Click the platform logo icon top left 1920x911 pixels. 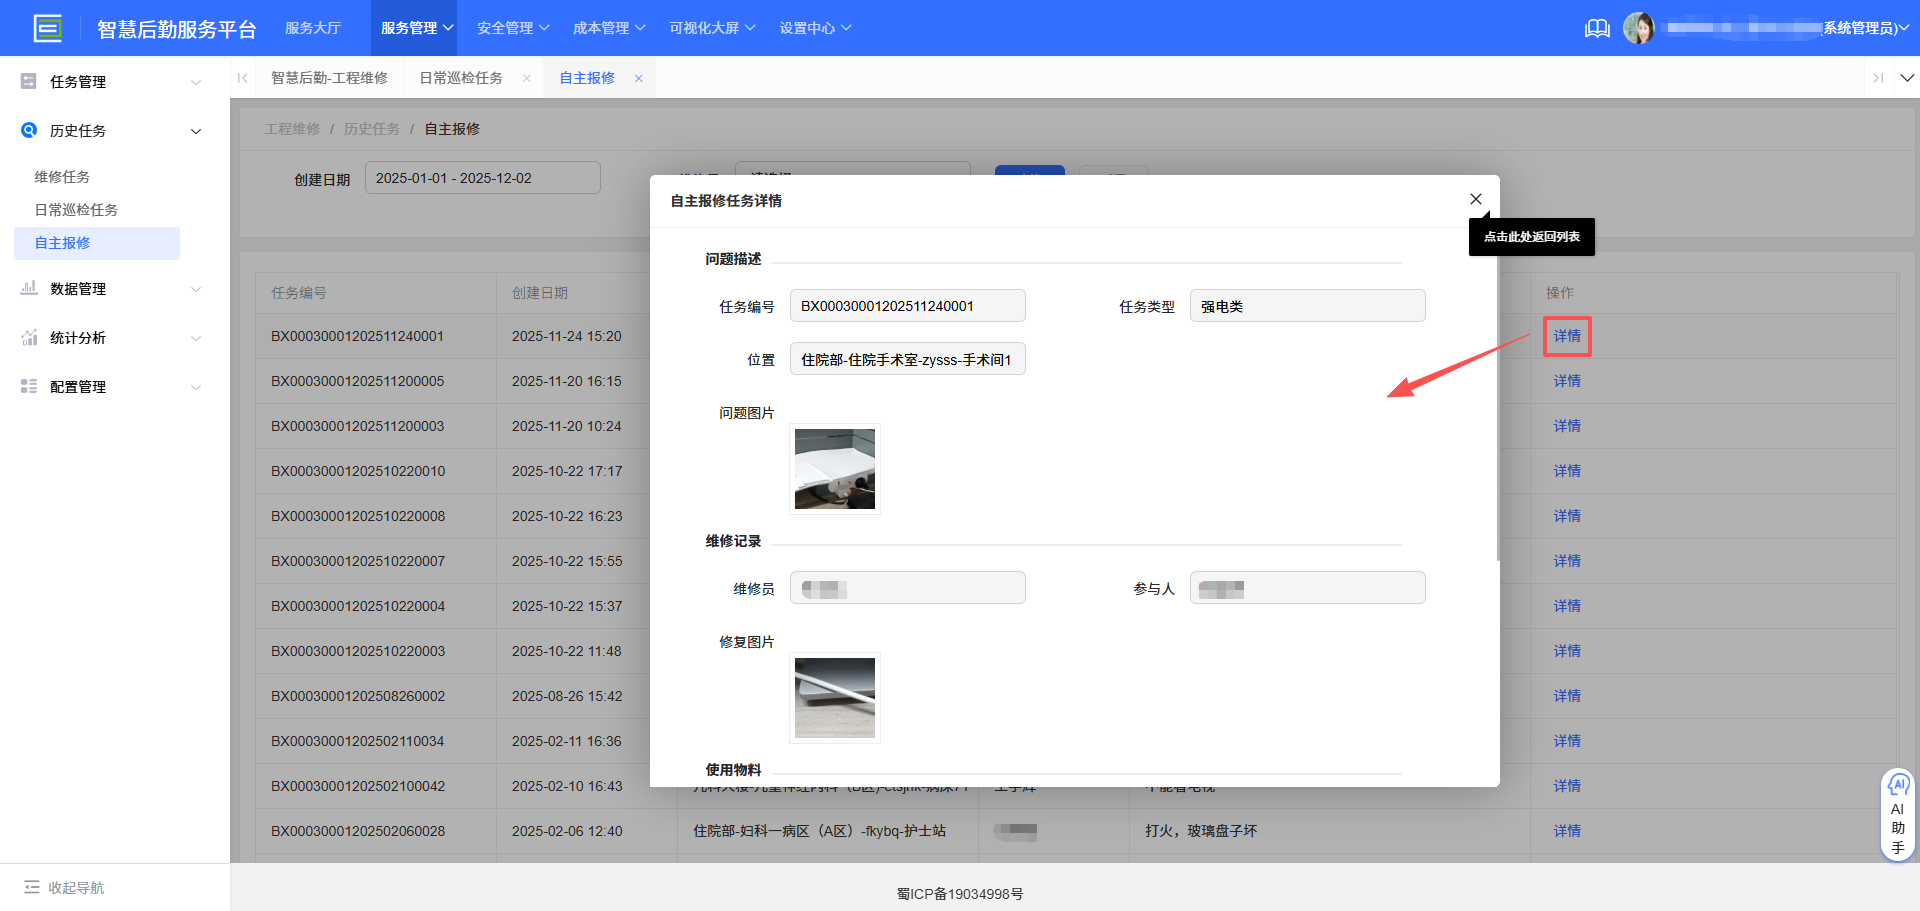(x=47, y=27)
